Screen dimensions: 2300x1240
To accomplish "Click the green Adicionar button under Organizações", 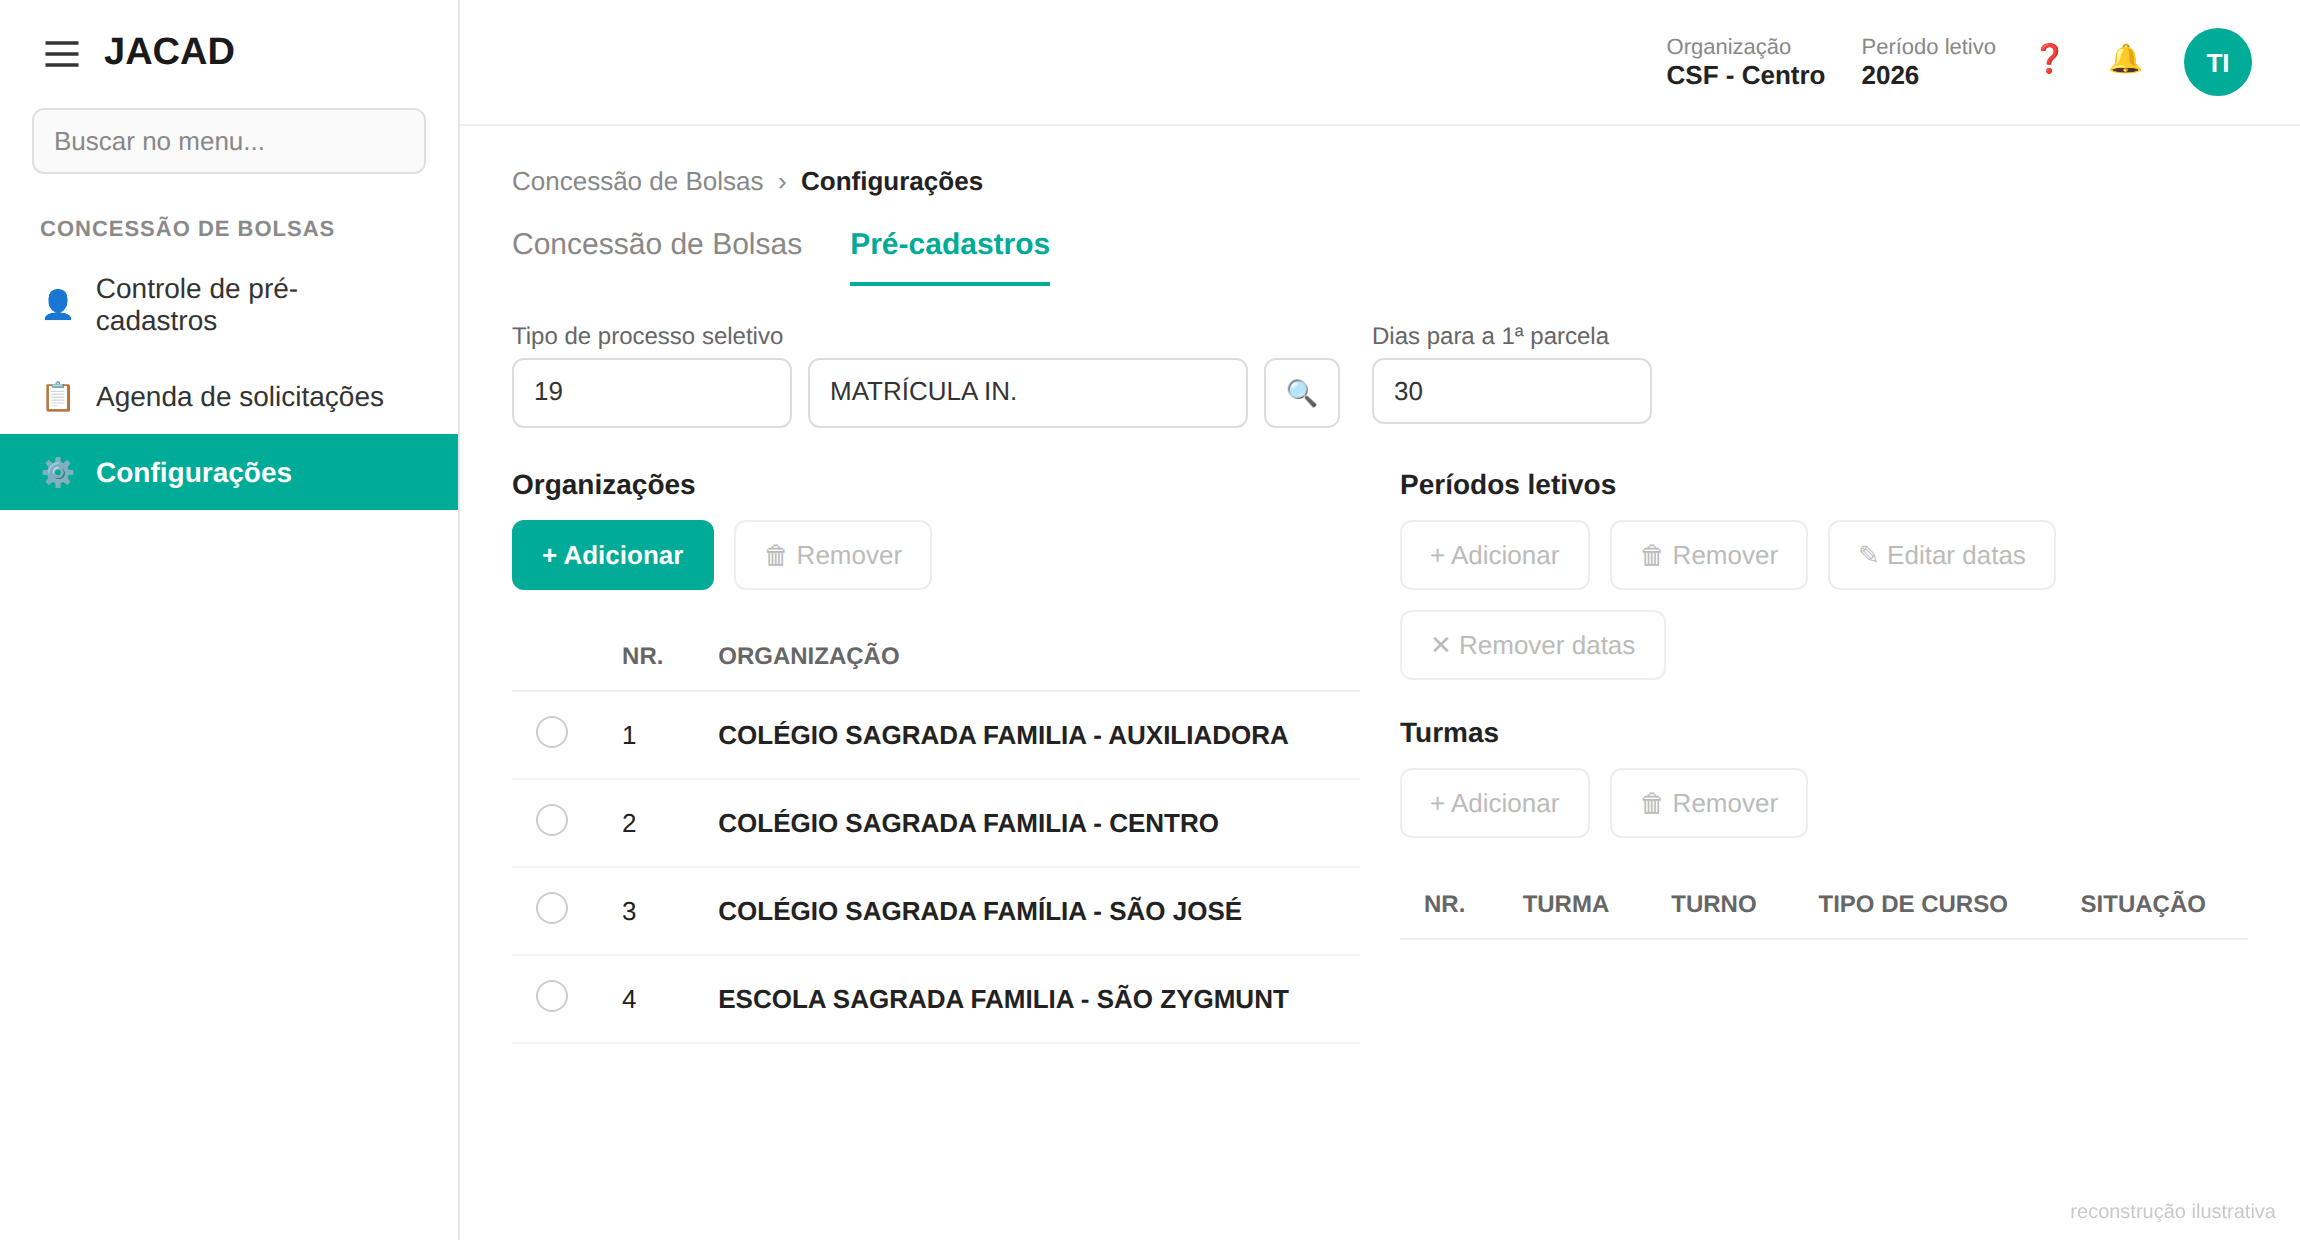I will (x=612, y=555).
